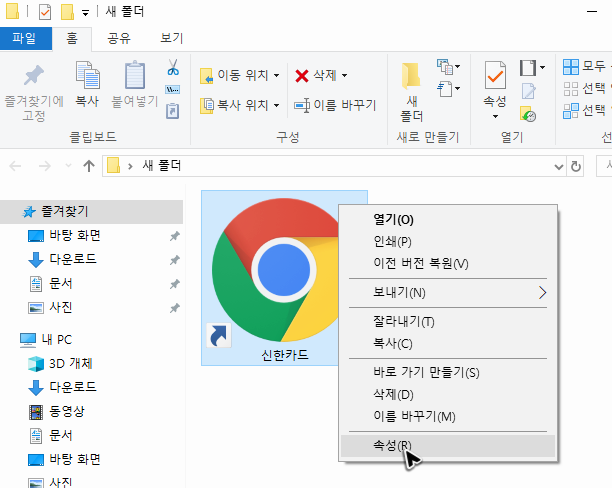Select 인쇄(P) in context menu
This screenshot has width=612, height=488.
tap(448, 241)
